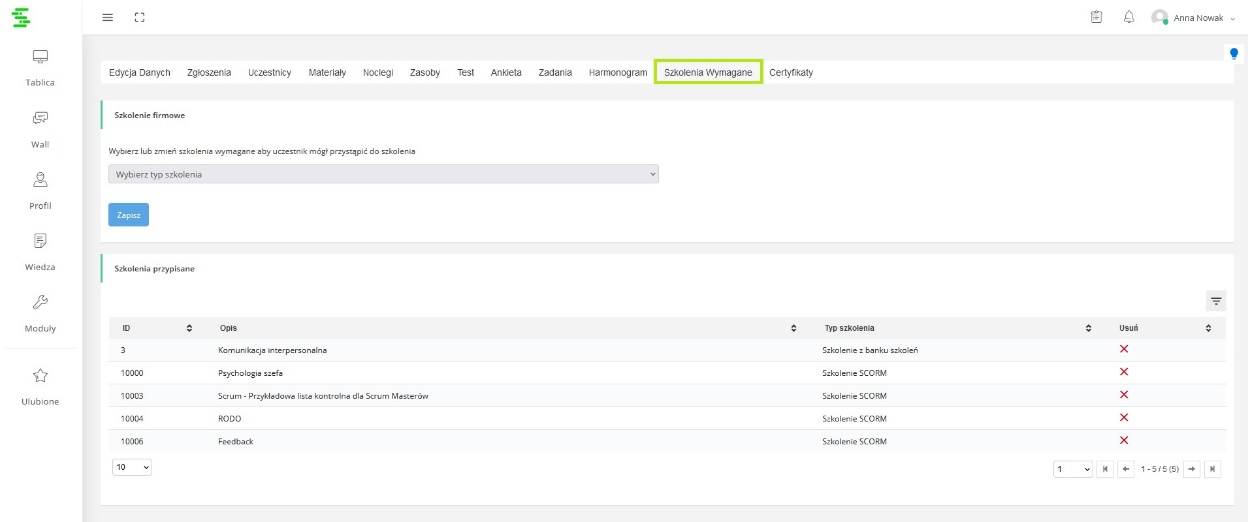Go to Profil in sidebar
1248x522 pixels.
coord(40,180)
